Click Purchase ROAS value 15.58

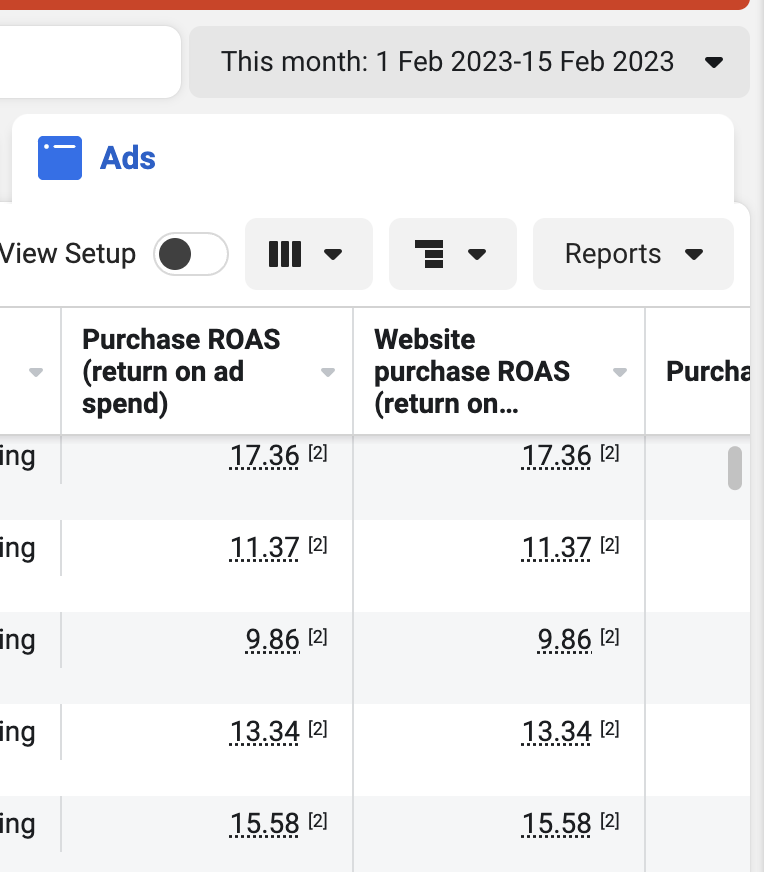point(264,824)
